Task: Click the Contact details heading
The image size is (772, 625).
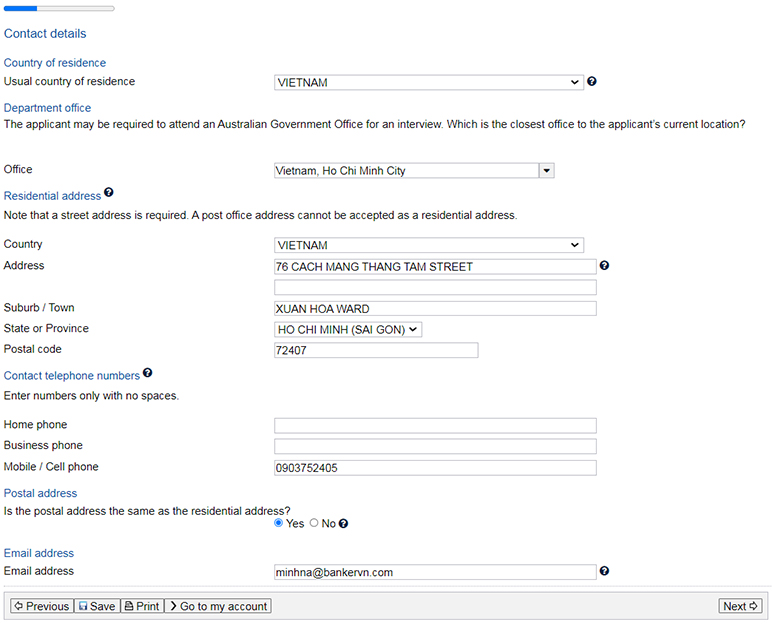Action: coord(45,33)
